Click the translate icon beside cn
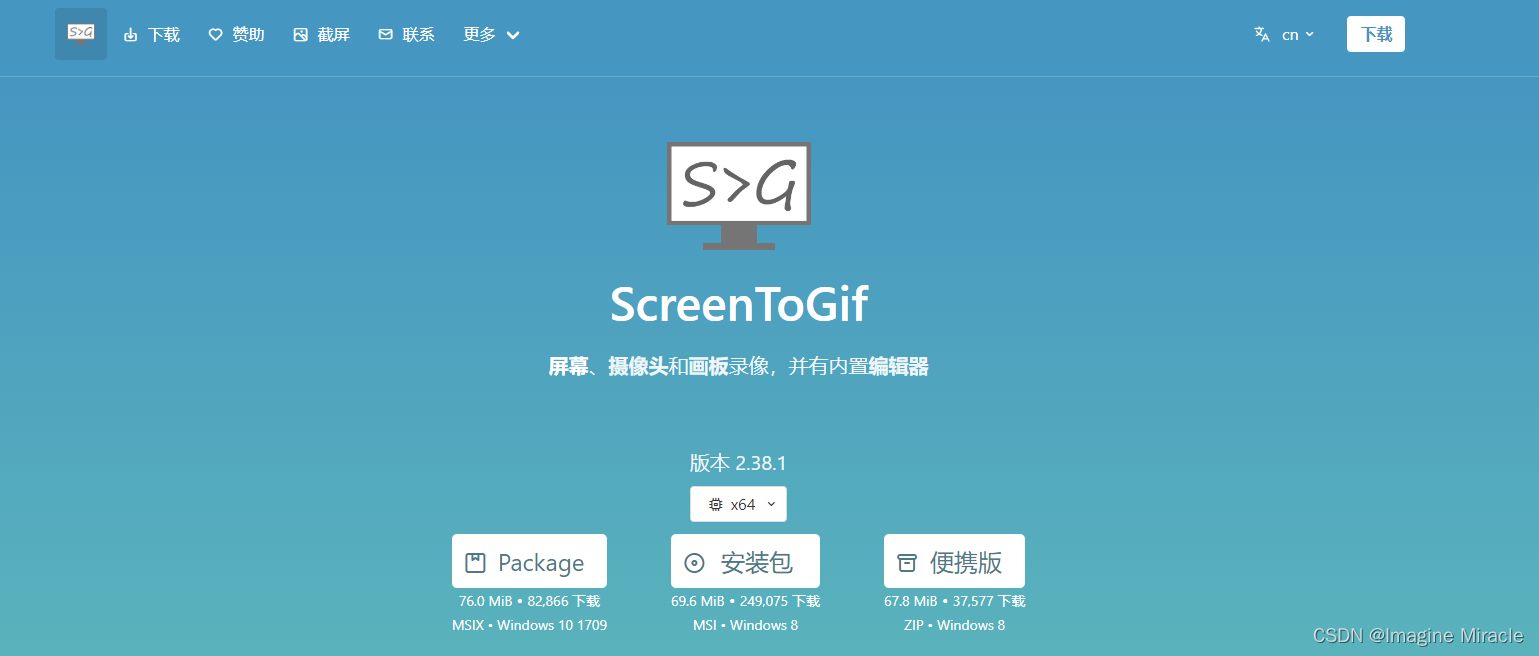This screenshot has width=1539, height=656. 1262,34
